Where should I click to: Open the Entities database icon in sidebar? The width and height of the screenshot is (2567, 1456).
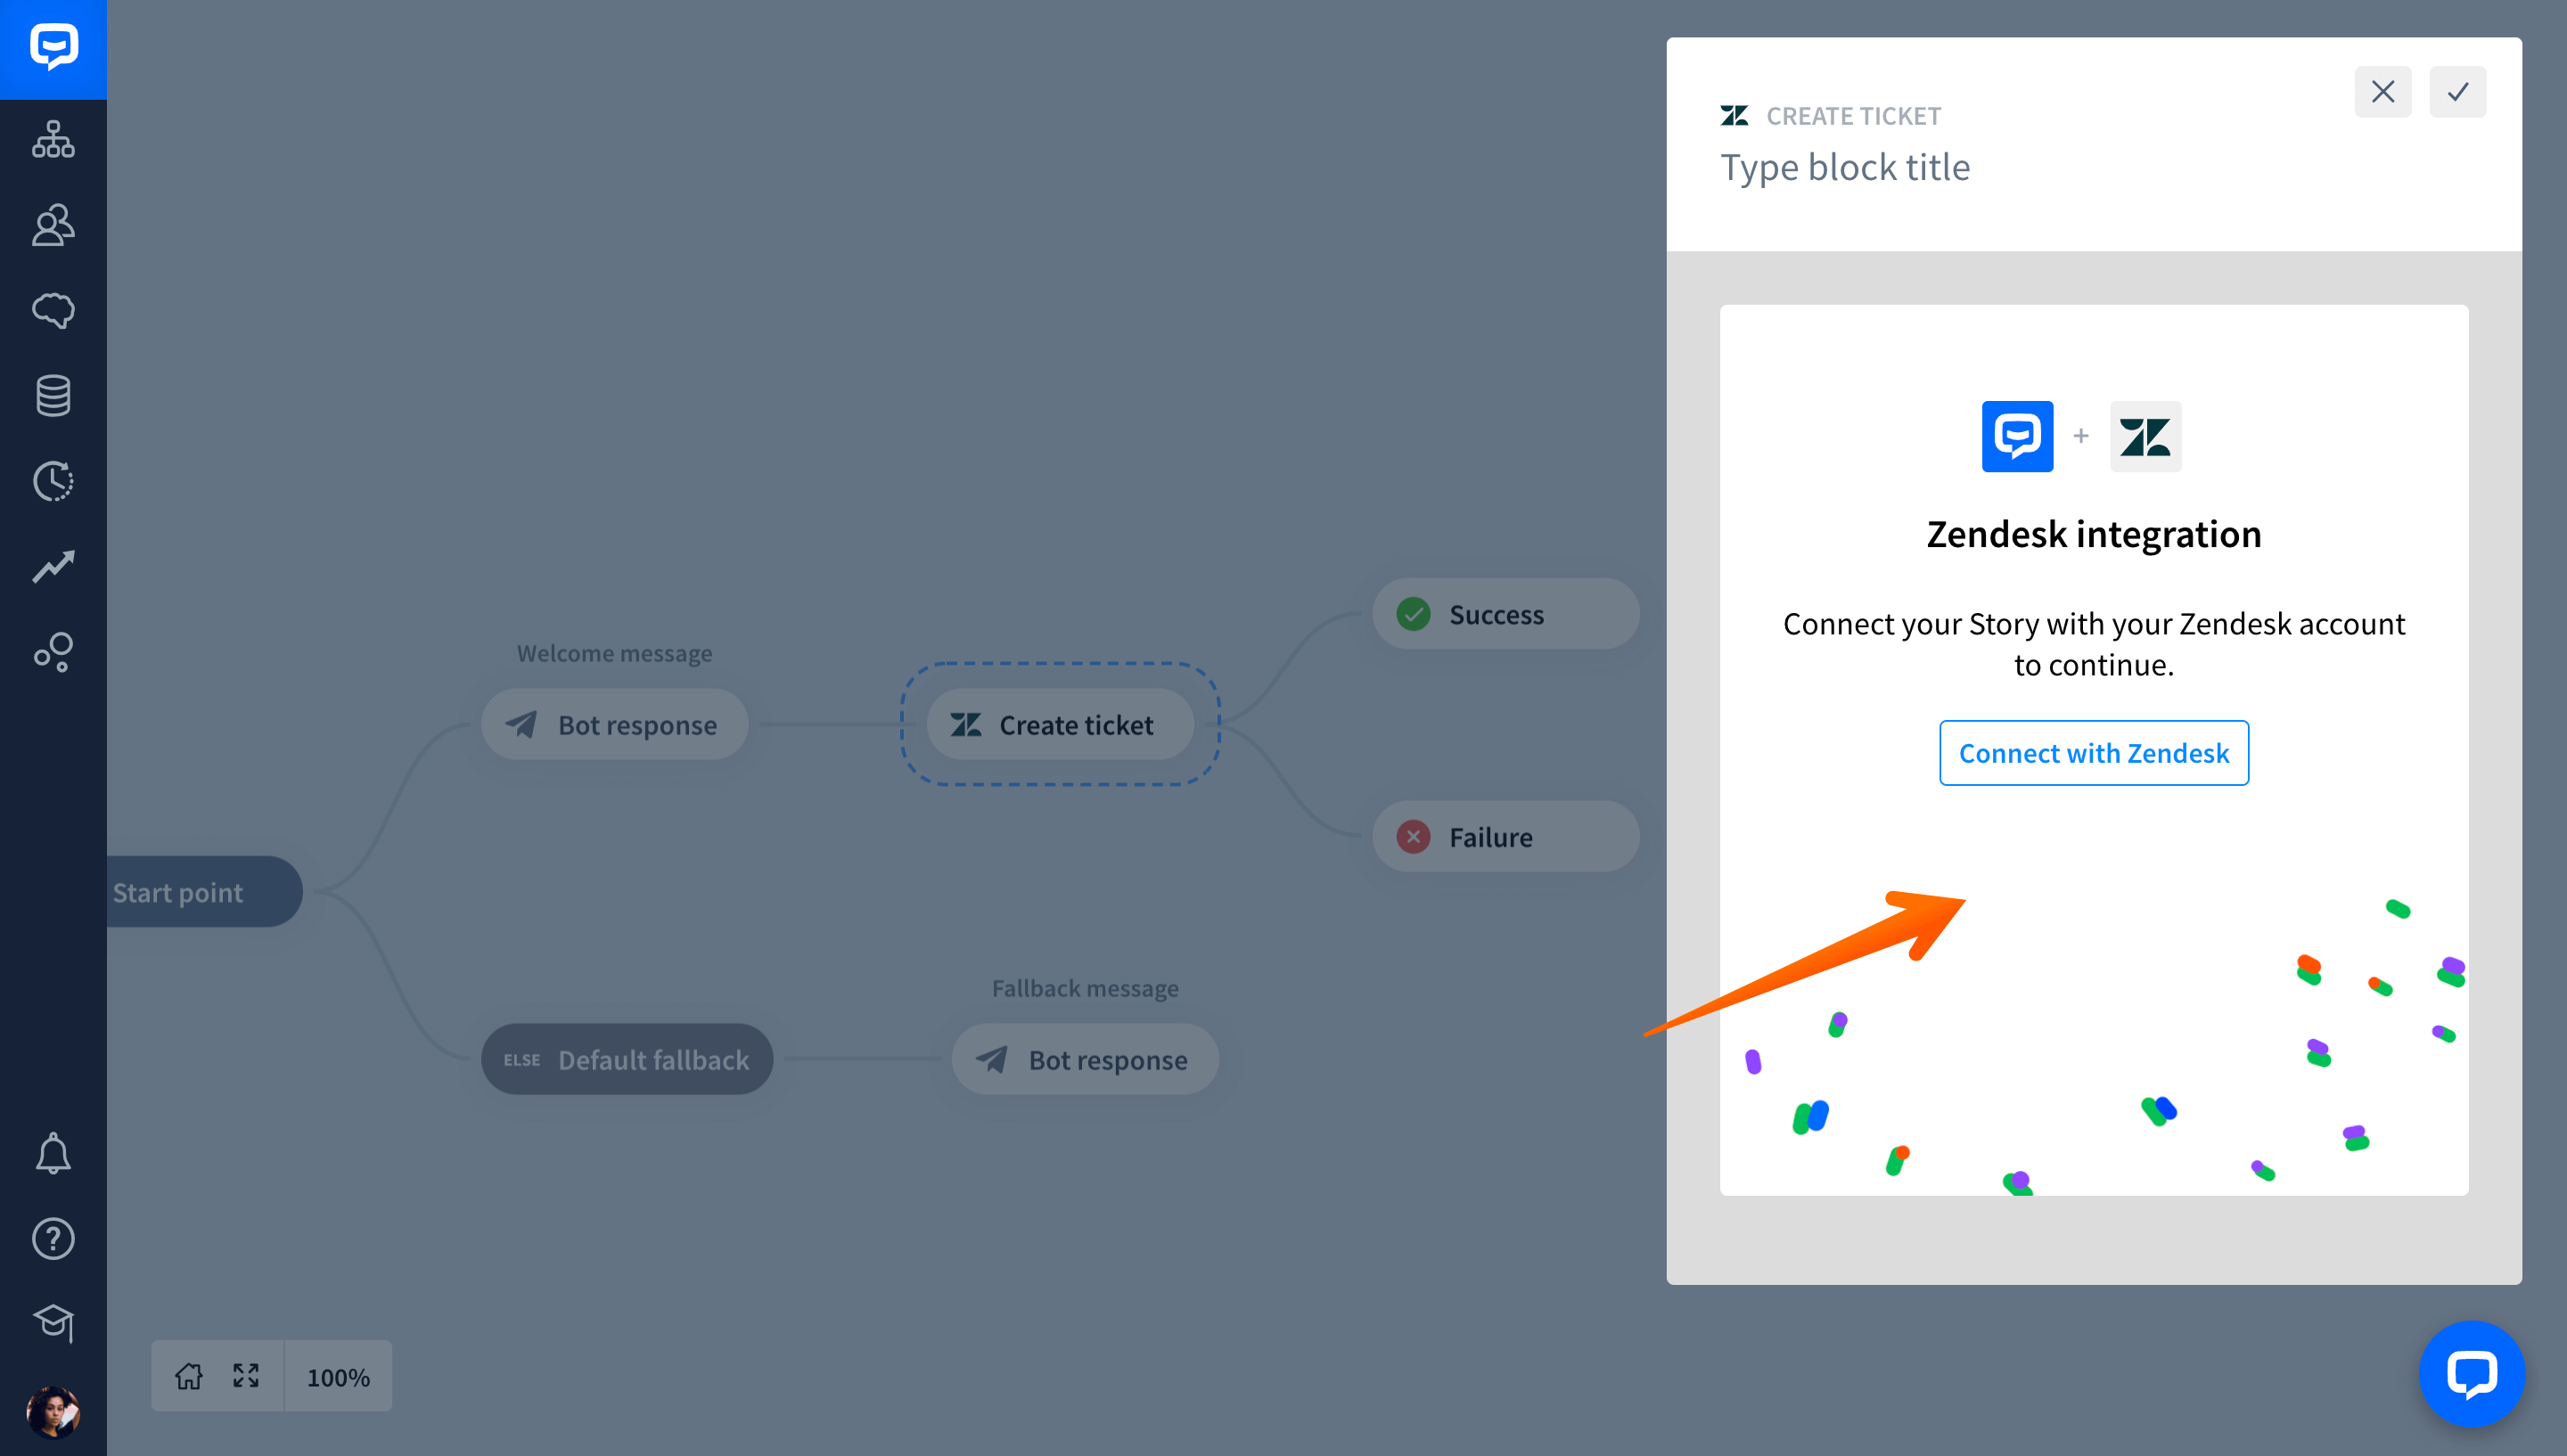[x=53, y=396]
